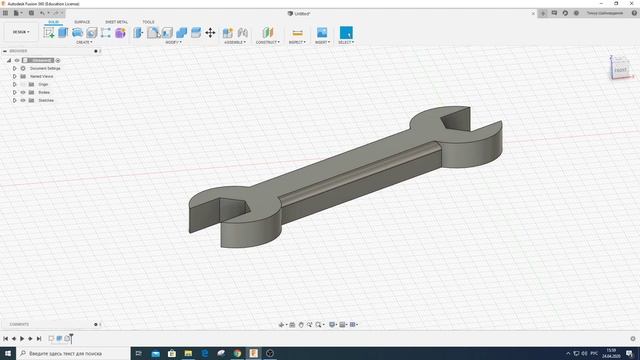Select the Create Form purple icon
640x360 pixels.
tap(120, 33)
